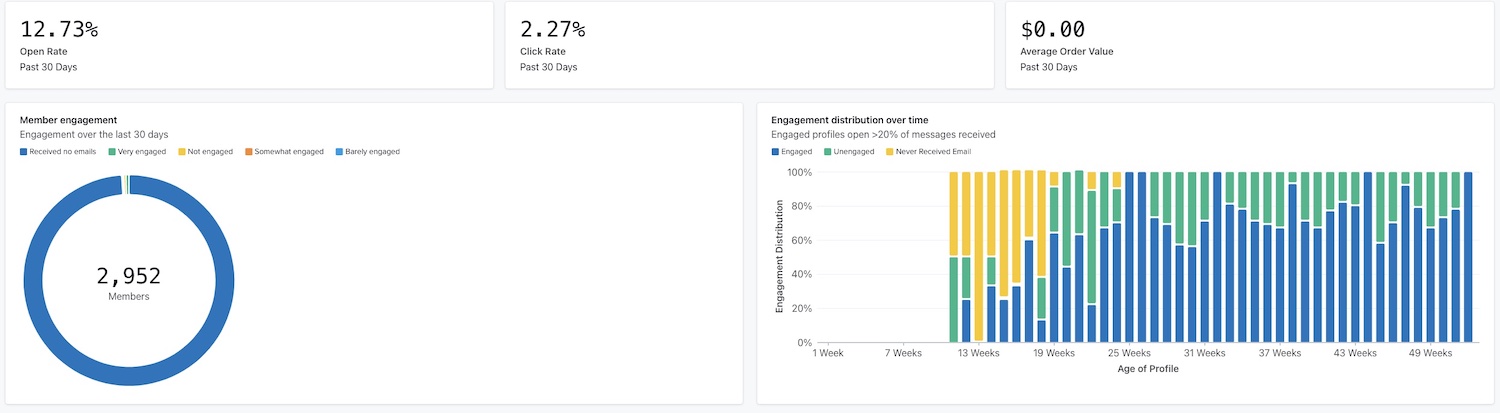Viewport: 1500px width, 413px height.
Task: Click the "13 Weeks" axis label
Action: coord(978,353)
